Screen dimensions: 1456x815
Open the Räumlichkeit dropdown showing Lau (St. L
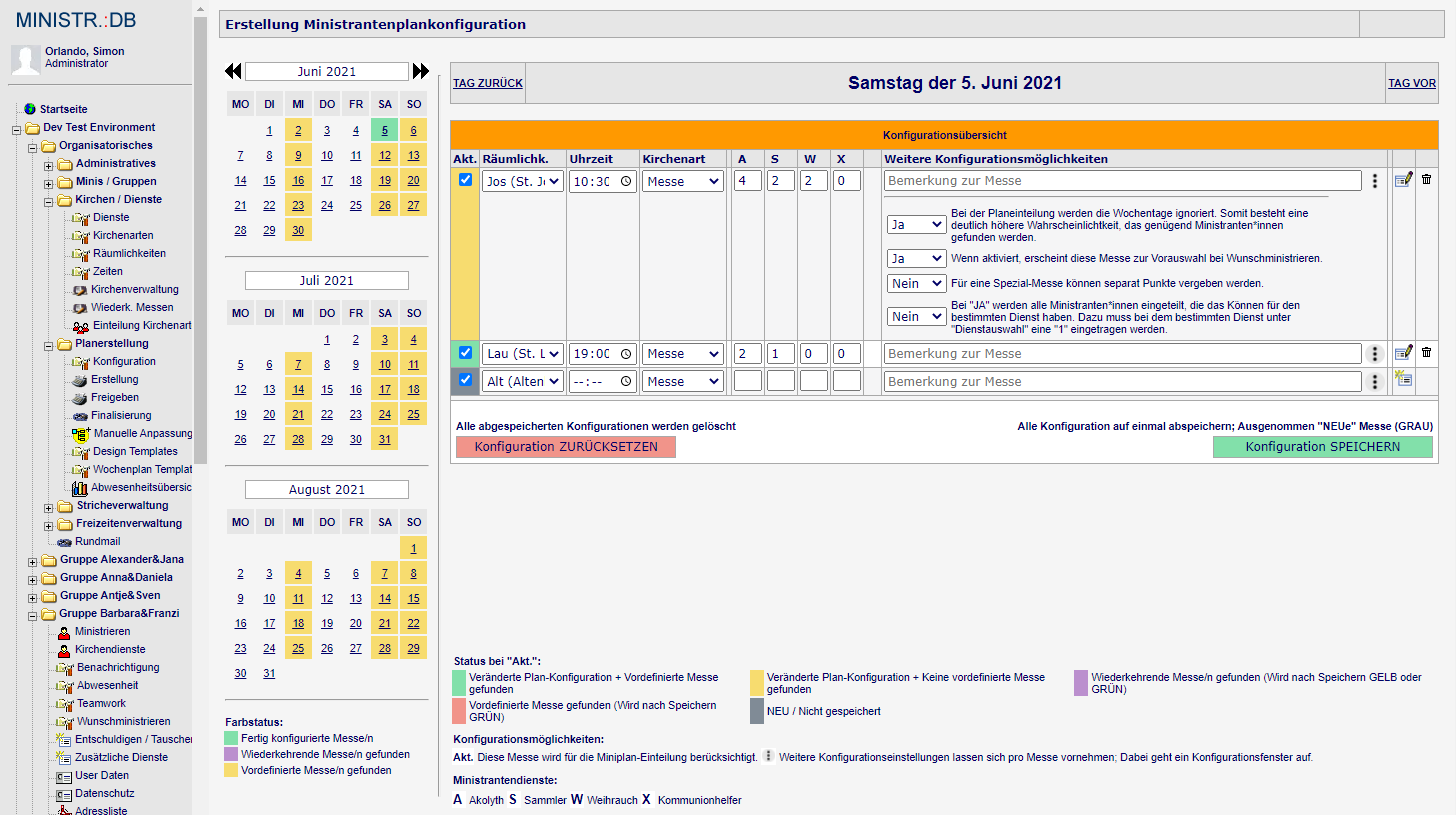tap(523, 354)
